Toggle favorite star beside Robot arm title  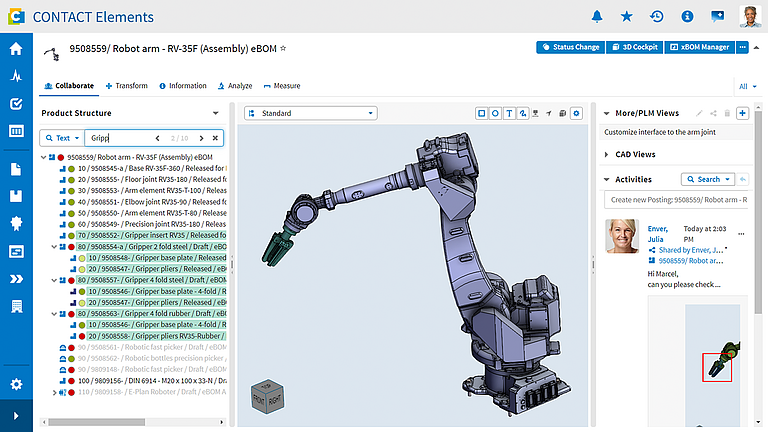[x=283, y=48]
